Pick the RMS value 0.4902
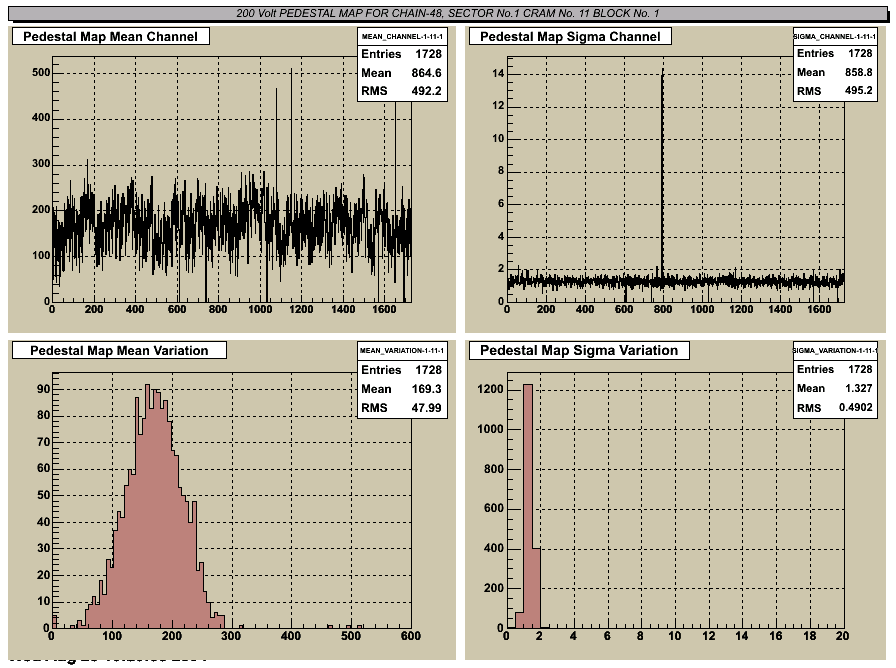Image resolution: width=896 pixels, height=668 pixels. pyautogui.click(x=855, y=407)
